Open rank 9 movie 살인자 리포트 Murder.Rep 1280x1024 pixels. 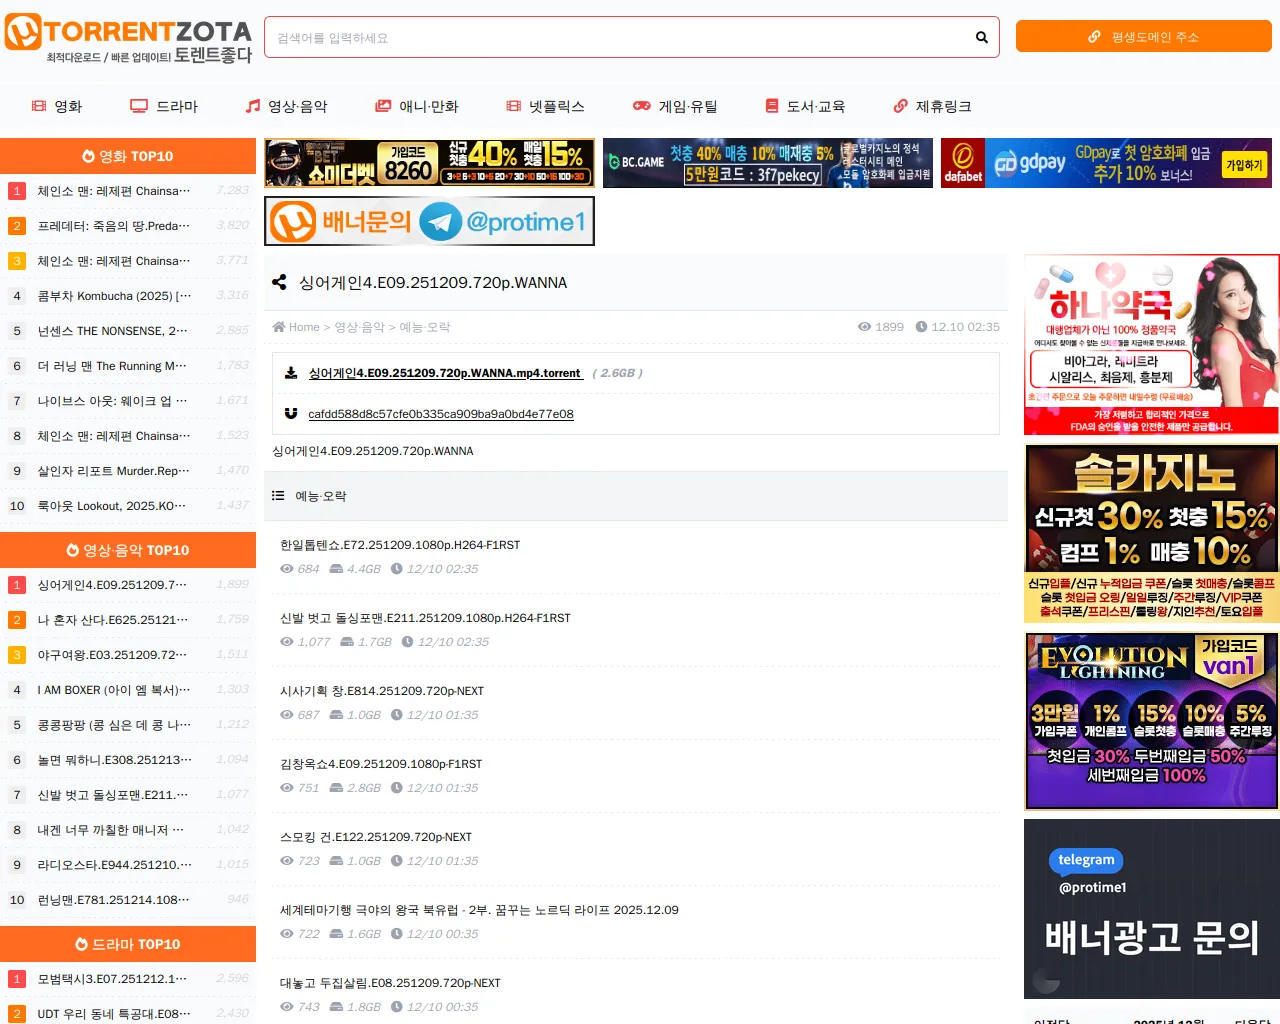click(114, 471)
